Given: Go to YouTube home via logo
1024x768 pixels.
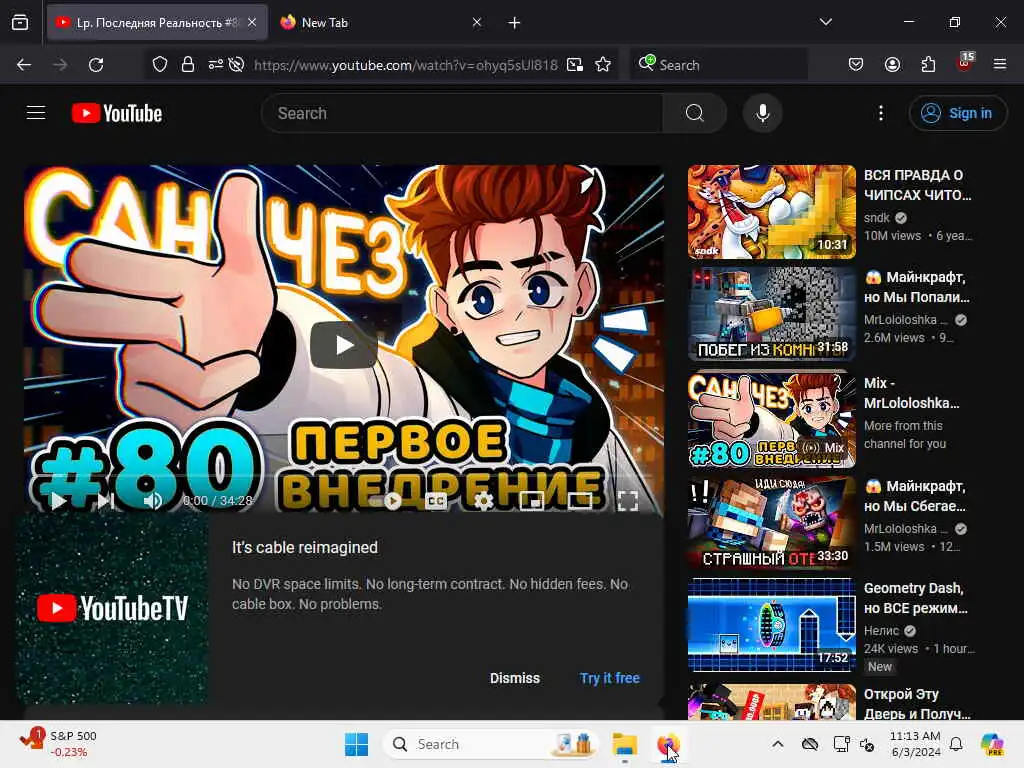Looking at the screenshot, I should click(x=117, y=113).
